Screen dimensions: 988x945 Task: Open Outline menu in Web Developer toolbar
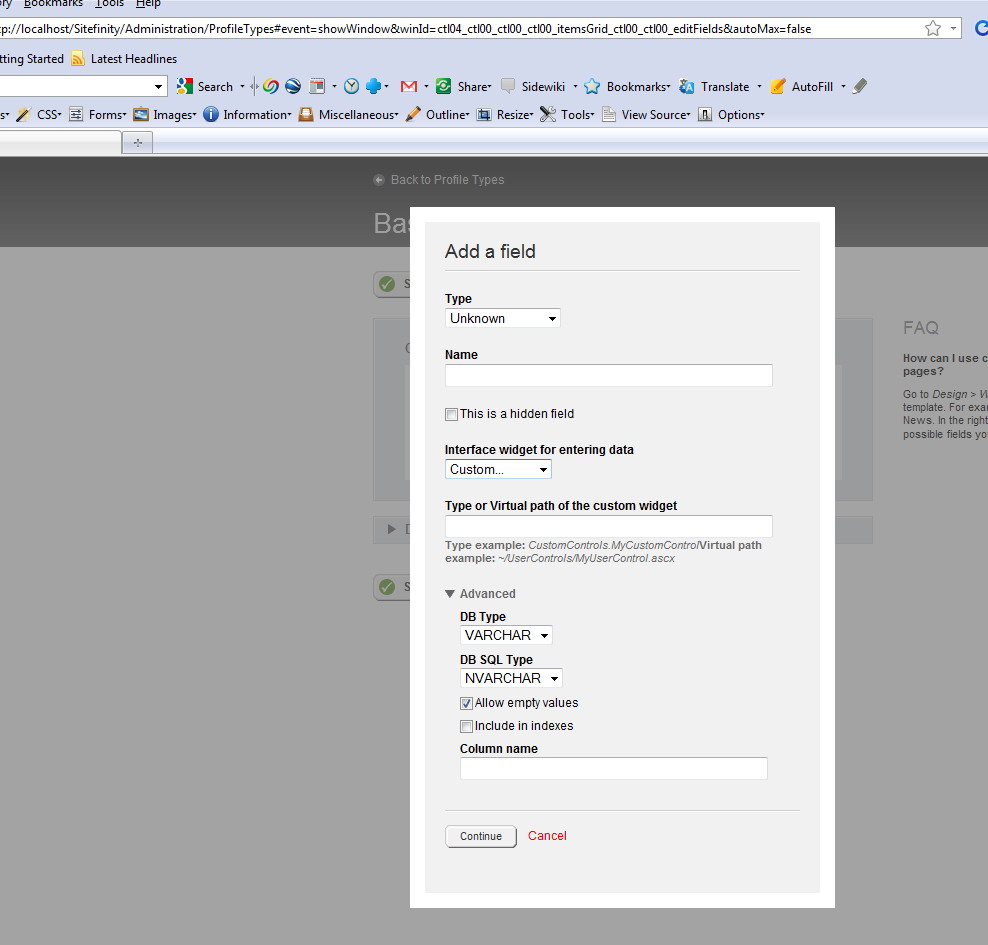tap(438, 115)
